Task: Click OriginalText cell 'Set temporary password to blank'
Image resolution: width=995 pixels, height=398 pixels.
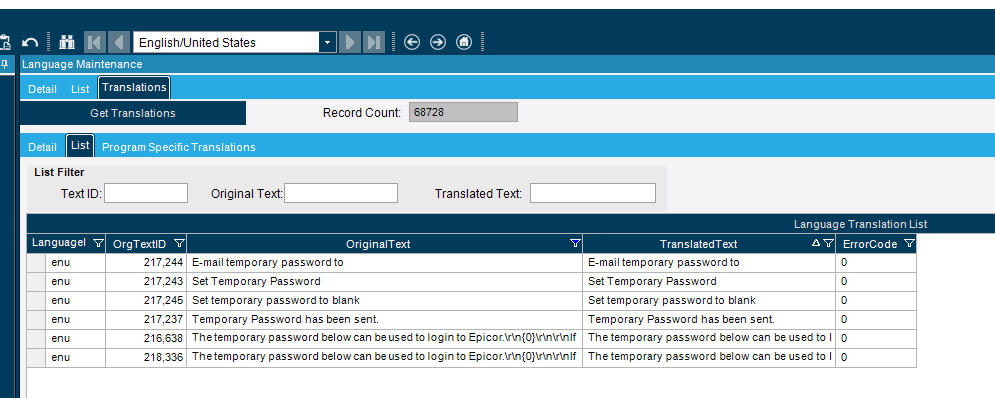Action: coord(385,300)
